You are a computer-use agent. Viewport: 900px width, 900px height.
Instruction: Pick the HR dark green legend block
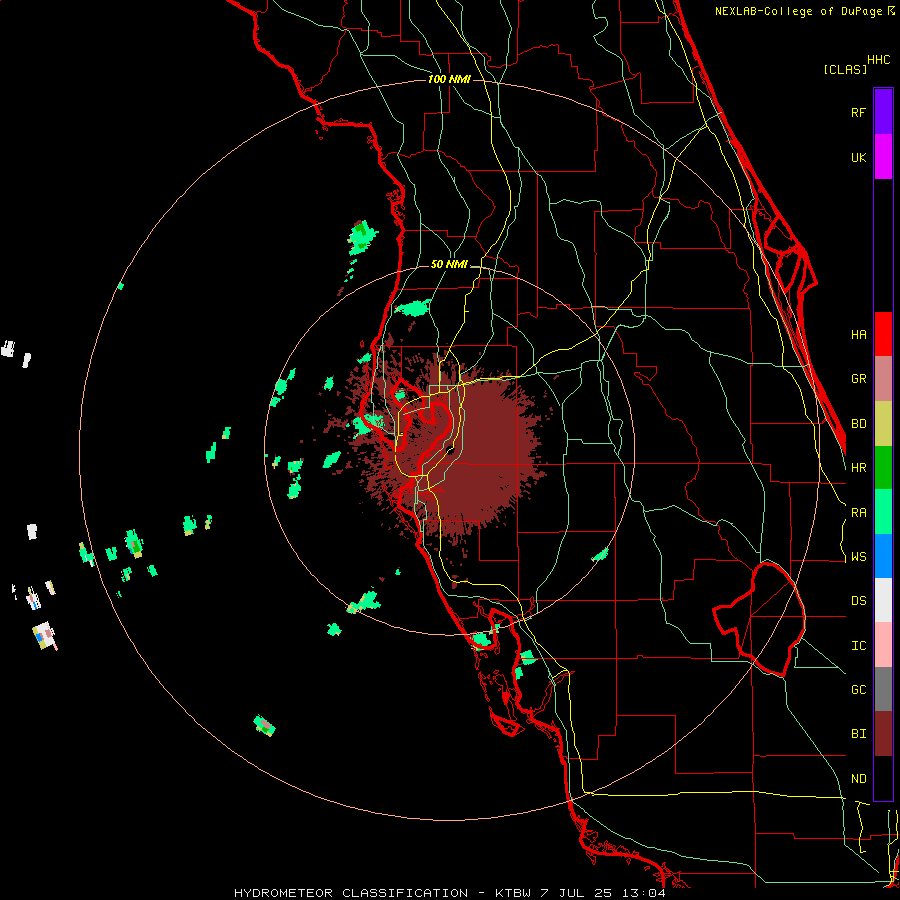tap(883, 468)
